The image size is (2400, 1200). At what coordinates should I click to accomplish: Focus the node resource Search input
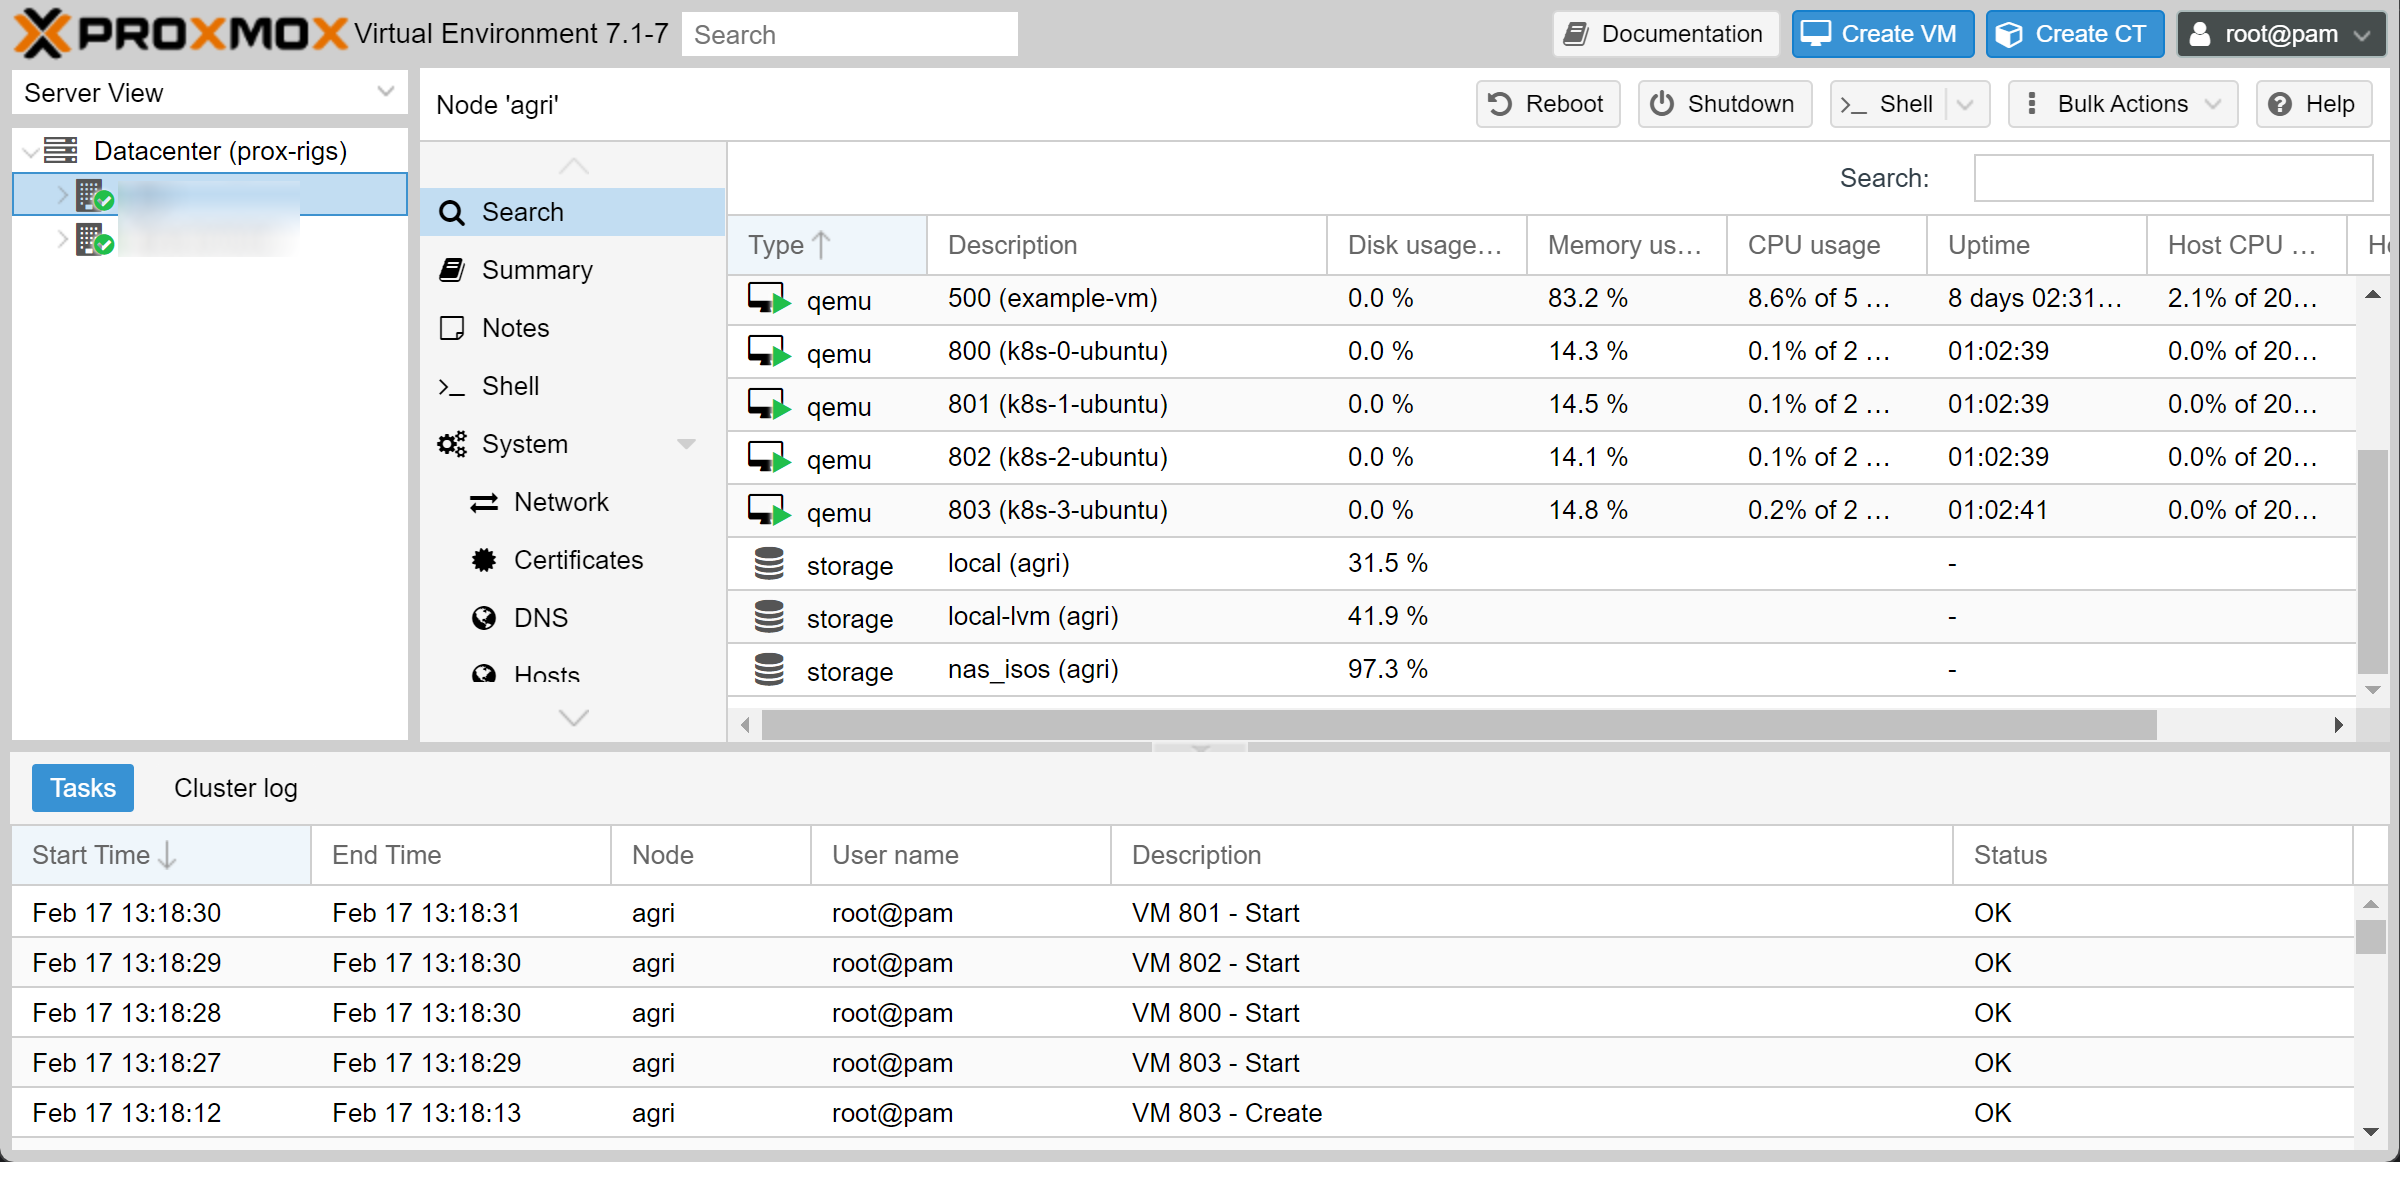click(x=2173, y=178)
